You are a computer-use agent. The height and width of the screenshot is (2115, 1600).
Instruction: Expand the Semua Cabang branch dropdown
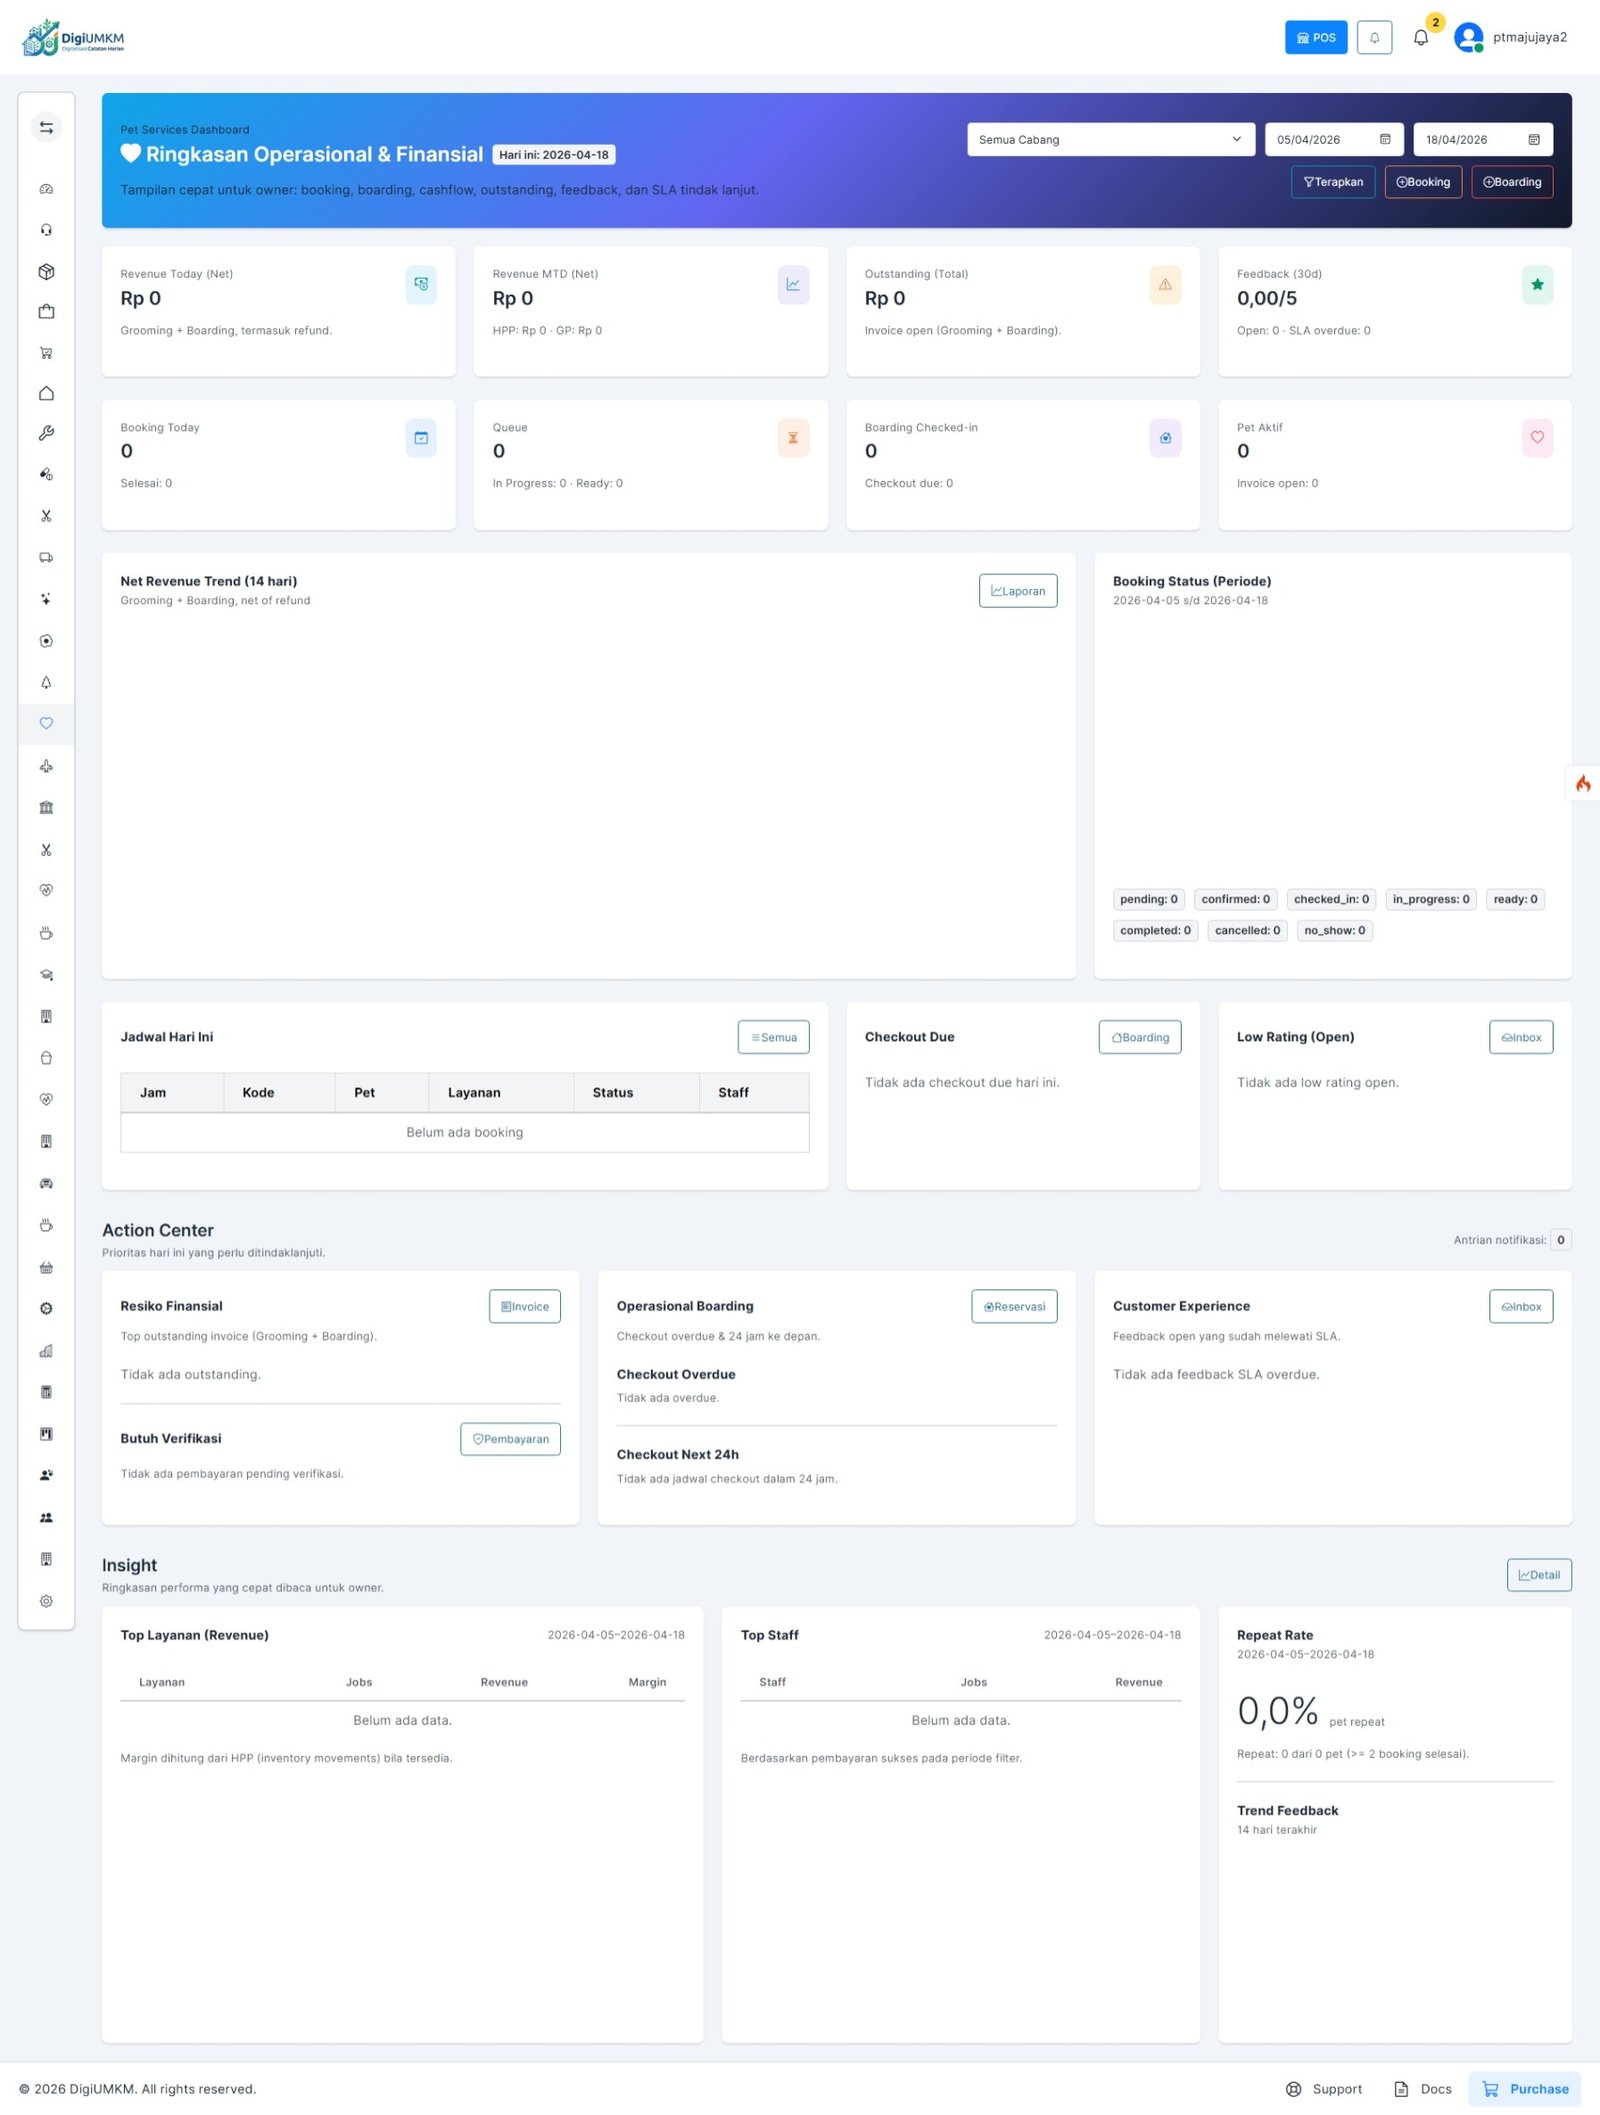pos(1110,140)
